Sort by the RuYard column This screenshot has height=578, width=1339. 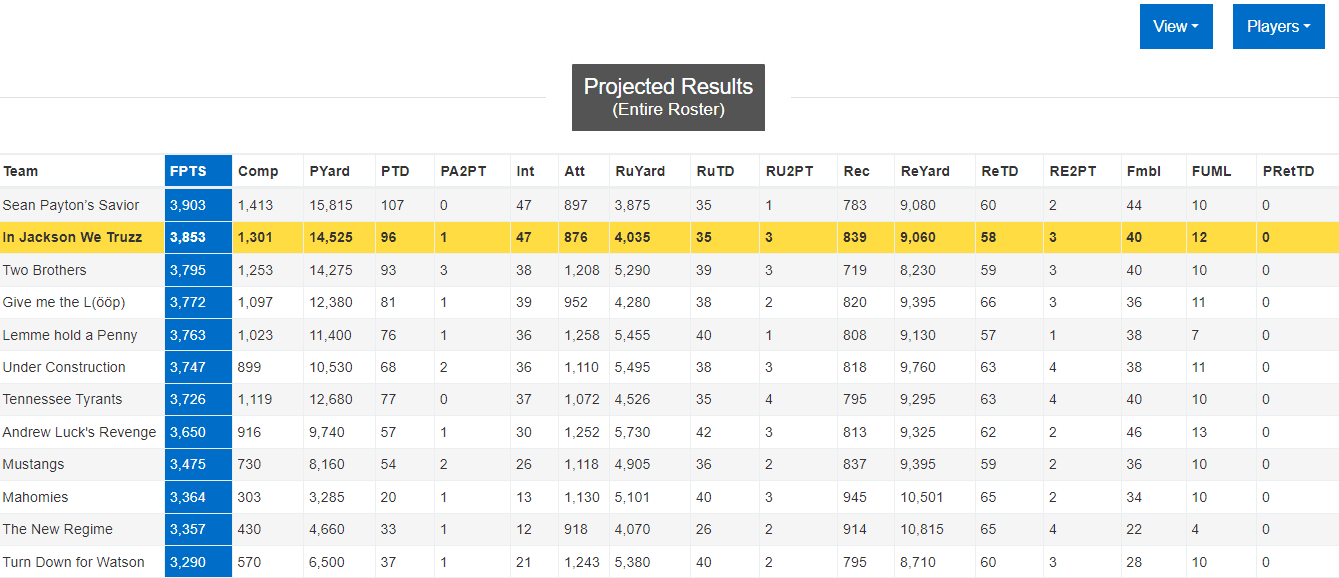[x=639, y=171]
